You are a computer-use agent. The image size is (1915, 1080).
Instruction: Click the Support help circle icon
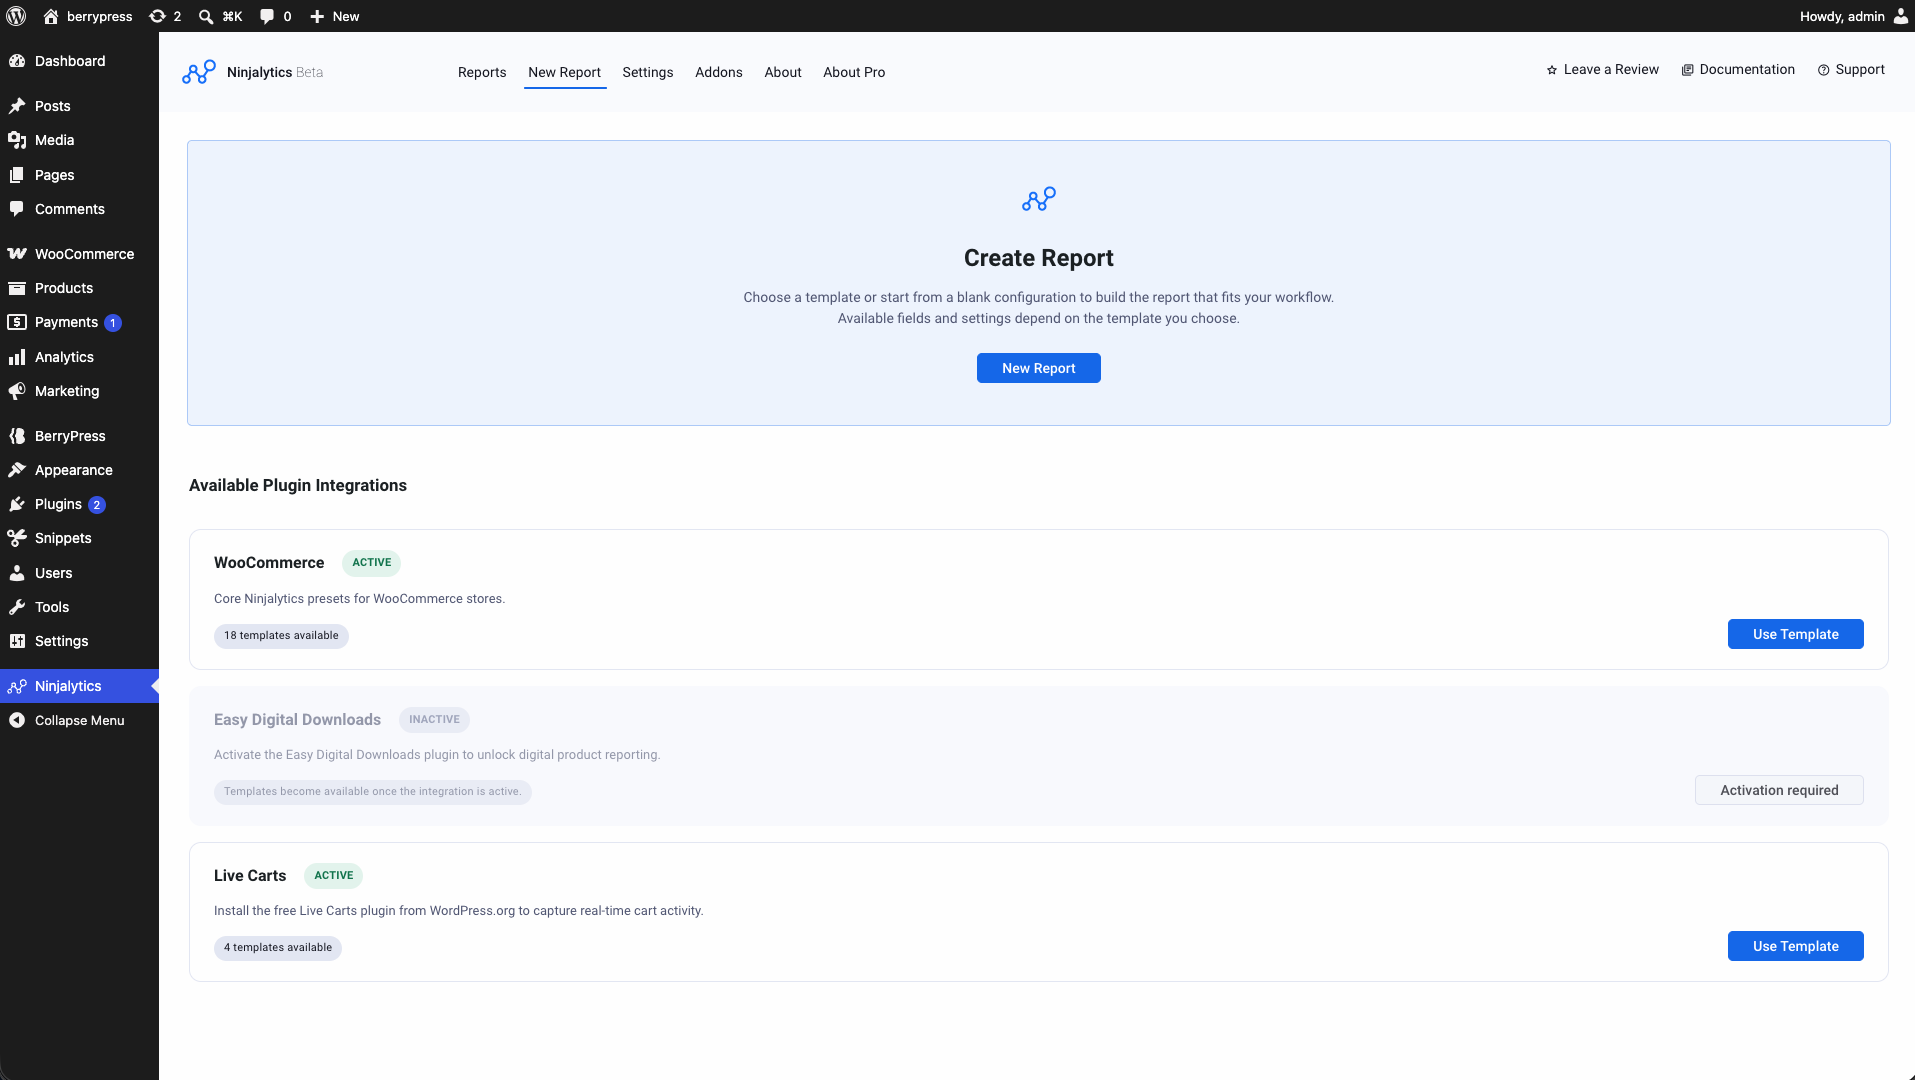[x=1823, y=70]
